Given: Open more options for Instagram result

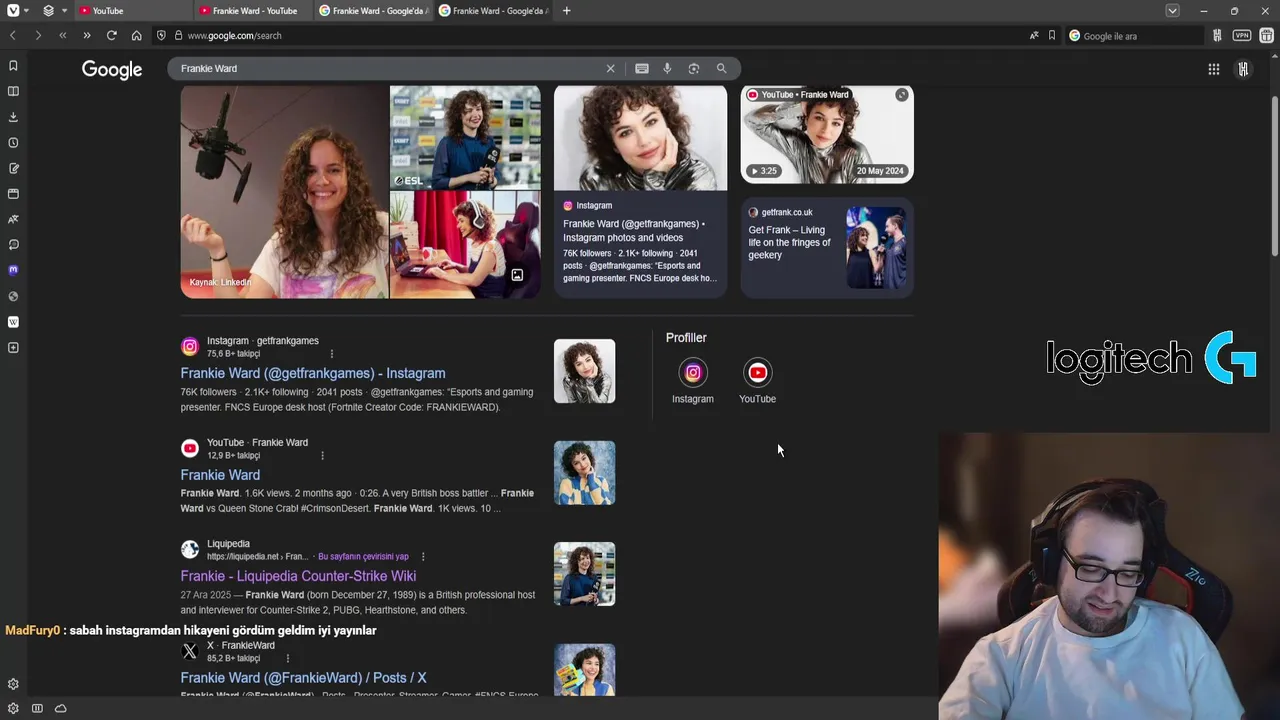Looking at the screenshot, I should click(332, 354).
